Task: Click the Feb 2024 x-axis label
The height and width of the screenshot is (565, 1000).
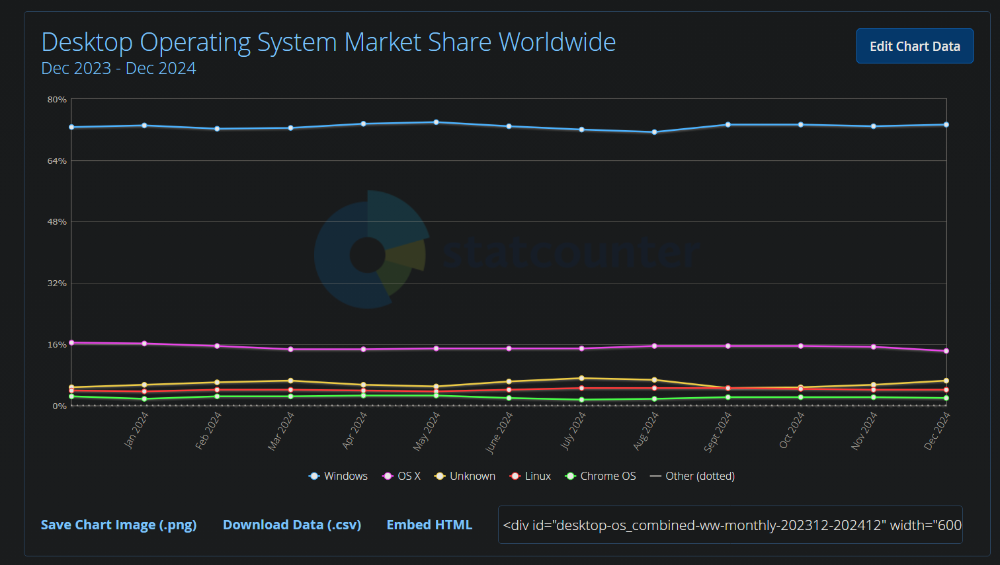Action: click(209, 430)
